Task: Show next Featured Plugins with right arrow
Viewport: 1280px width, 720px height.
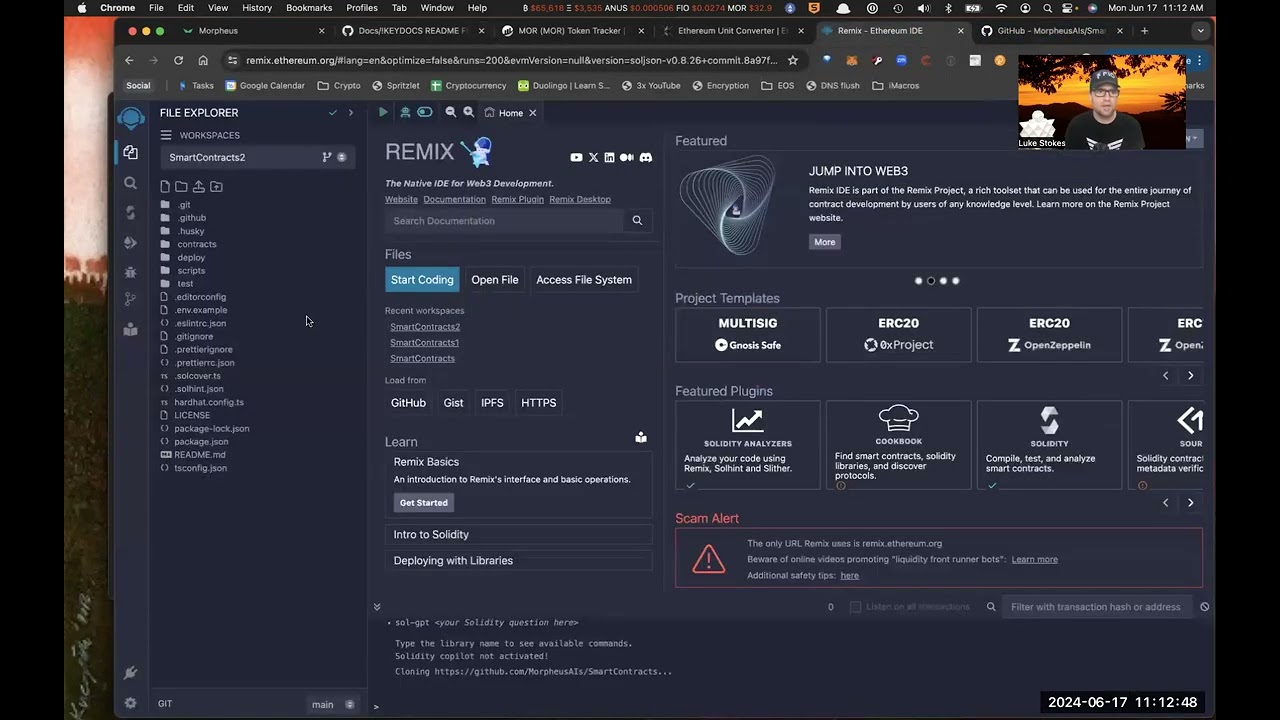Action: pyautogui.click(x=1190, y=503)
